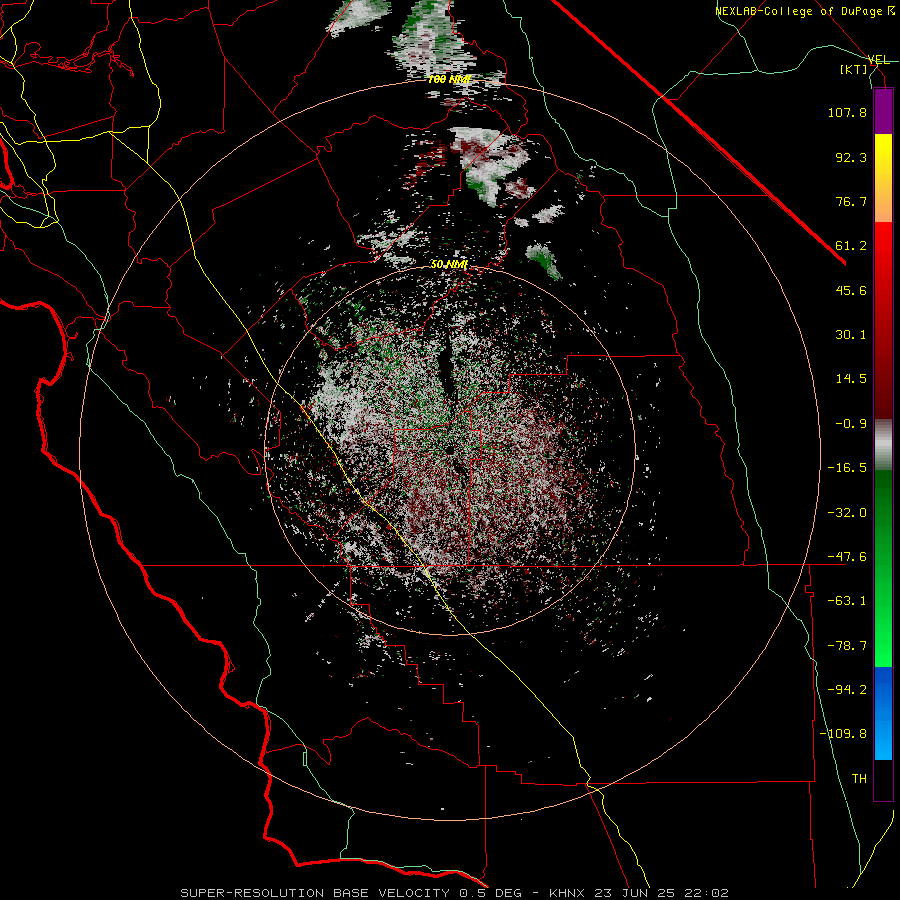The image size is (900, 900).
Task: Click the Super-Resolution Base Velocity caption
Action: (x=455, y=893)
